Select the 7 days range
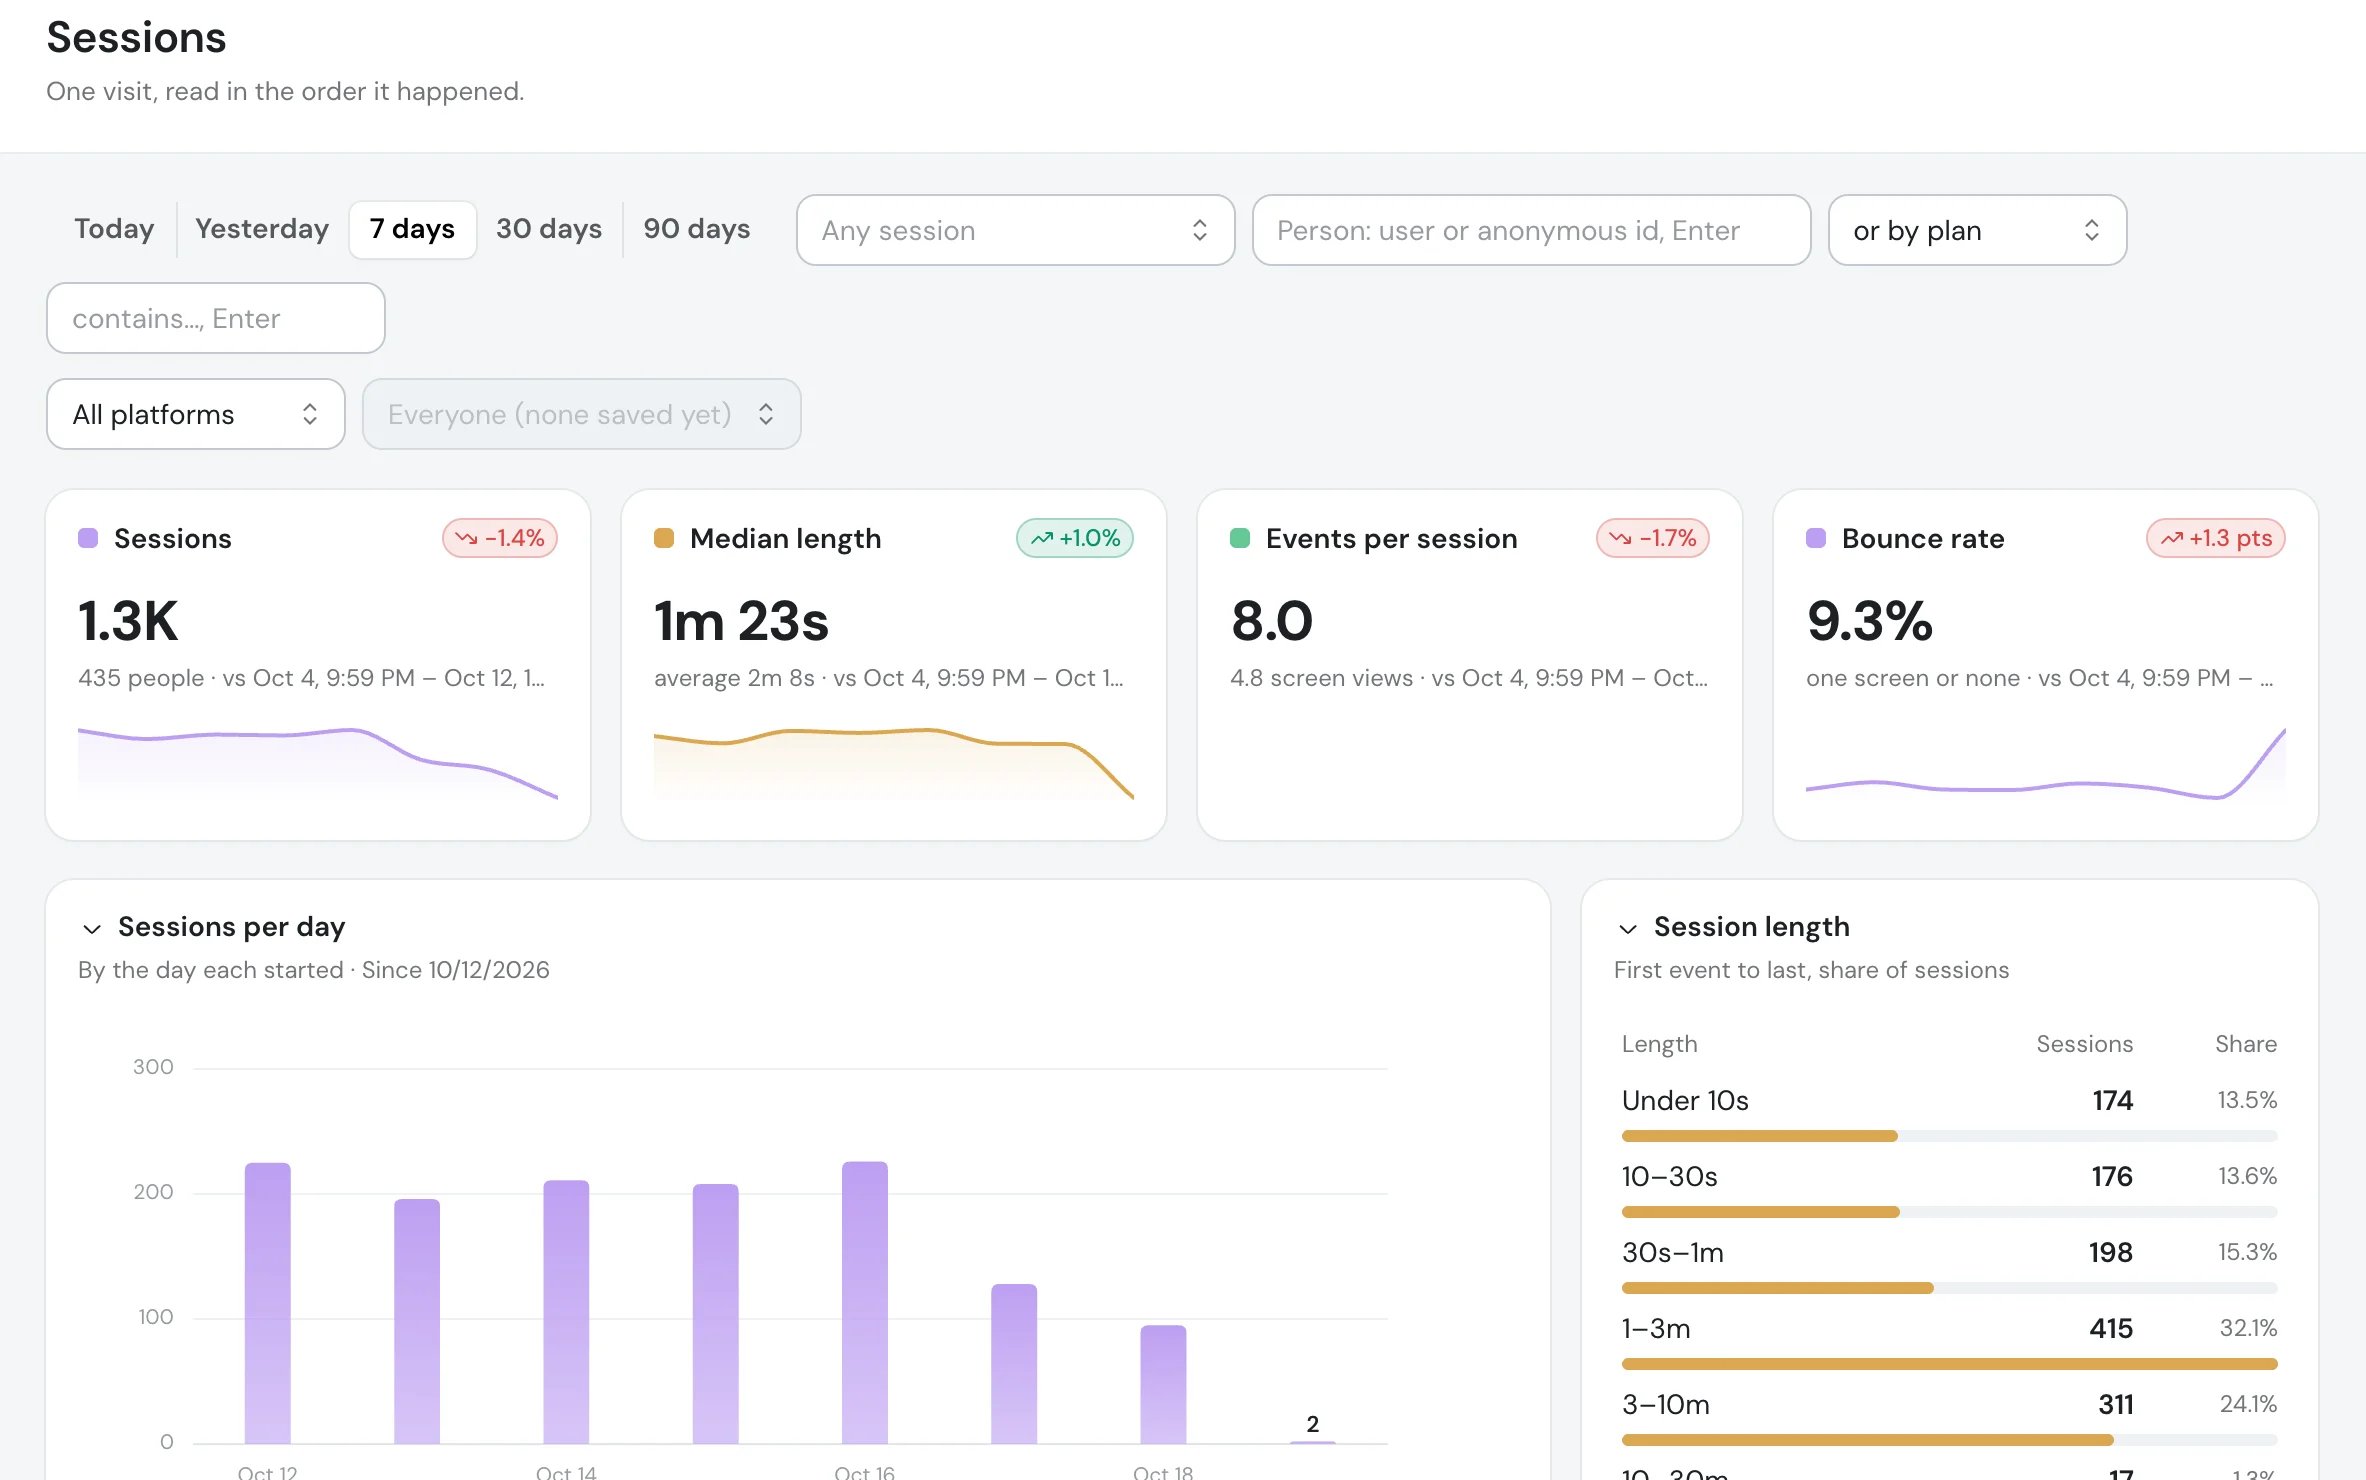The height and width of the screenshot is (1480, 2366). (412, 229)
